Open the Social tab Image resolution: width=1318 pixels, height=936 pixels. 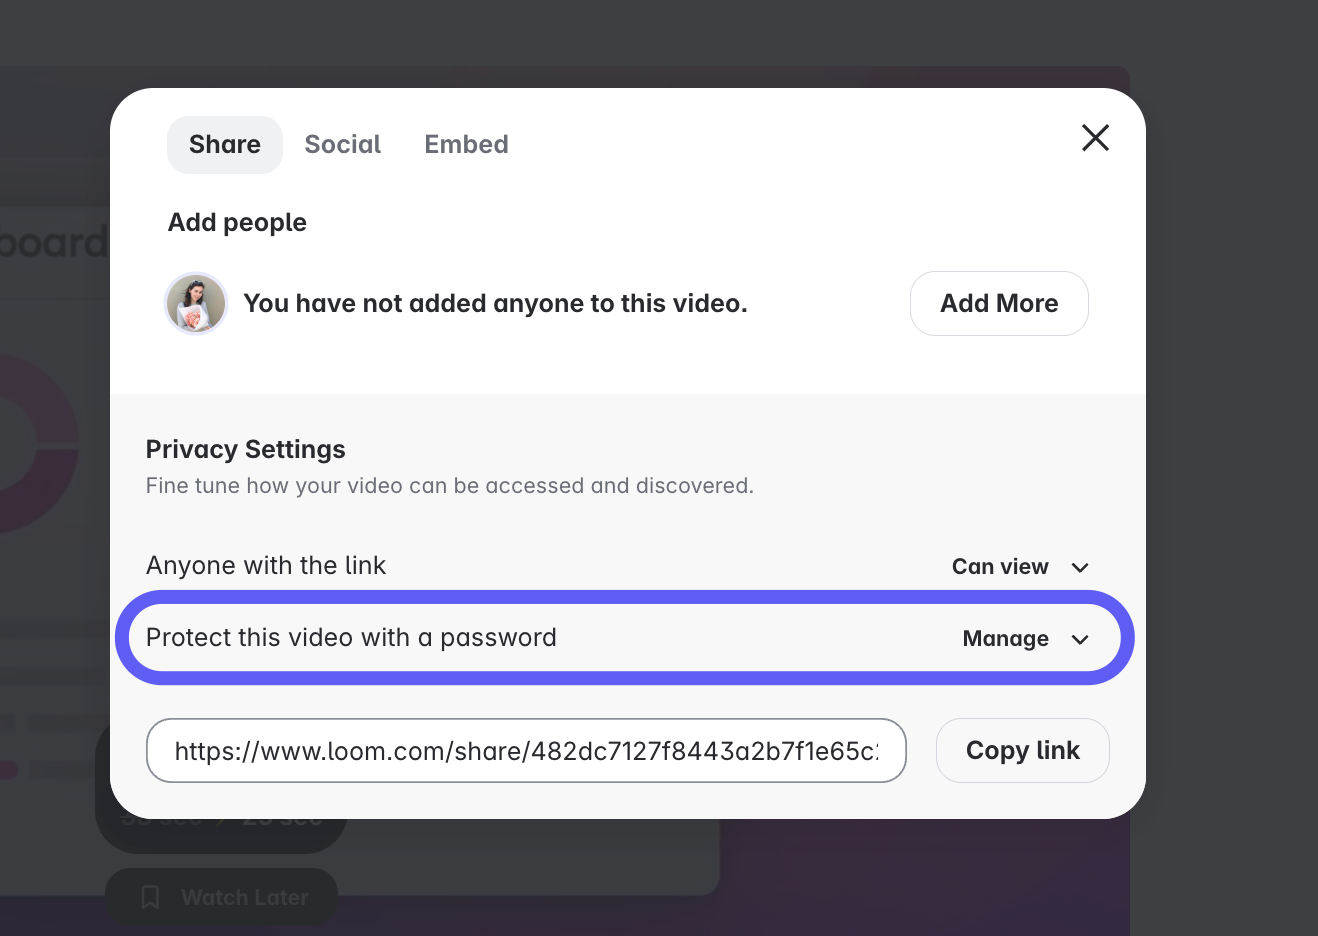(343, 145)
